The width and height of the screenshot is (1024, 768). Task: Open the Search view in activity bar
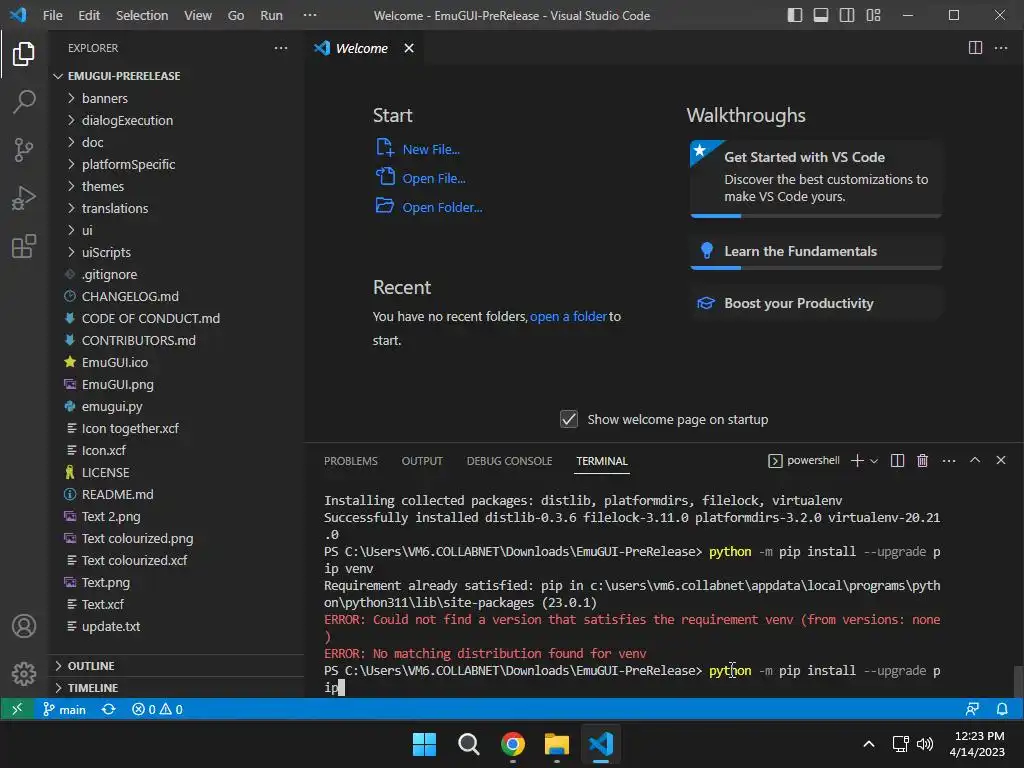(x=24, y=102)
